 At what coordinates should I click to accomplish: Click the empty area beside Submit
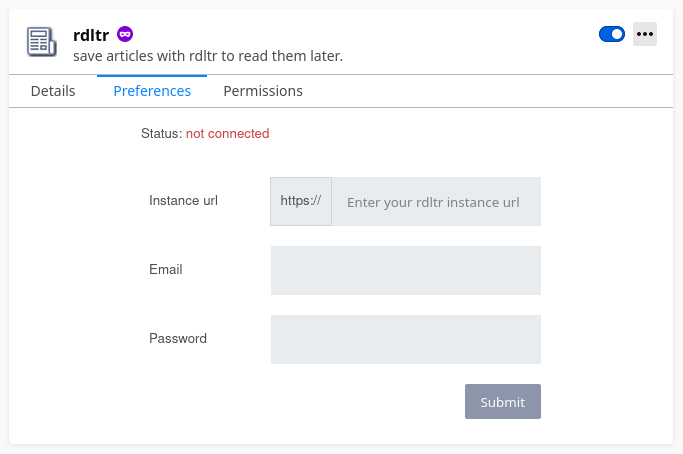(305, 402)
